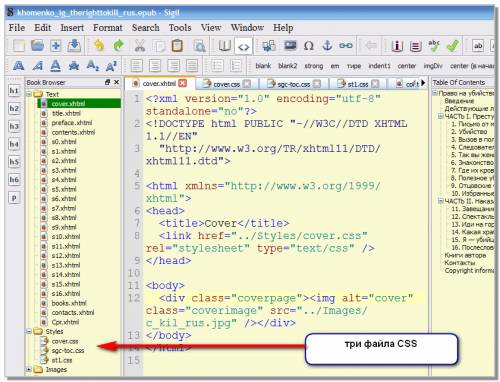Apply heading h1 style
The image size is (500, 382).
(x=14, y=91)
